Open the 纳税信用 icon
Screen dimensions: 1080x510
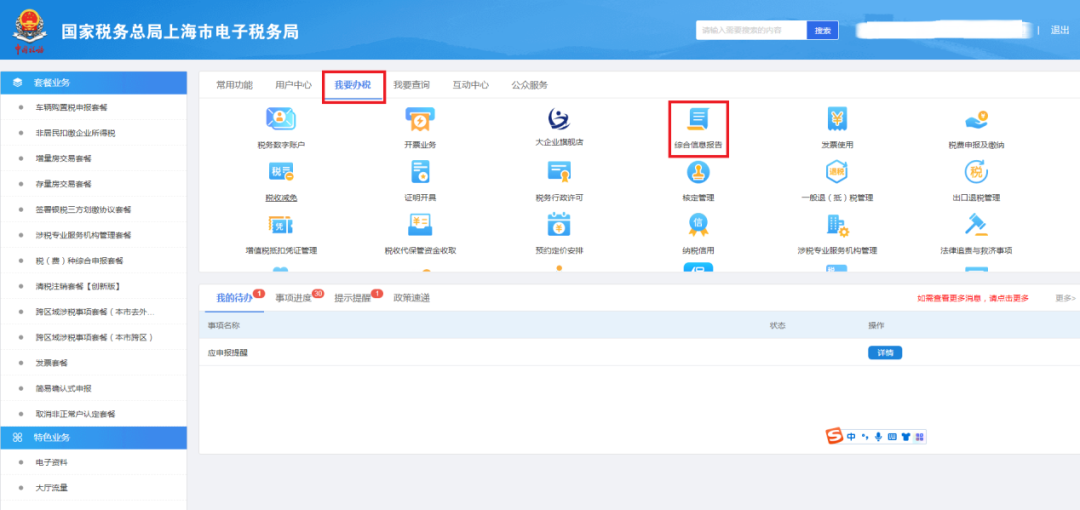[x=698, y=225]
